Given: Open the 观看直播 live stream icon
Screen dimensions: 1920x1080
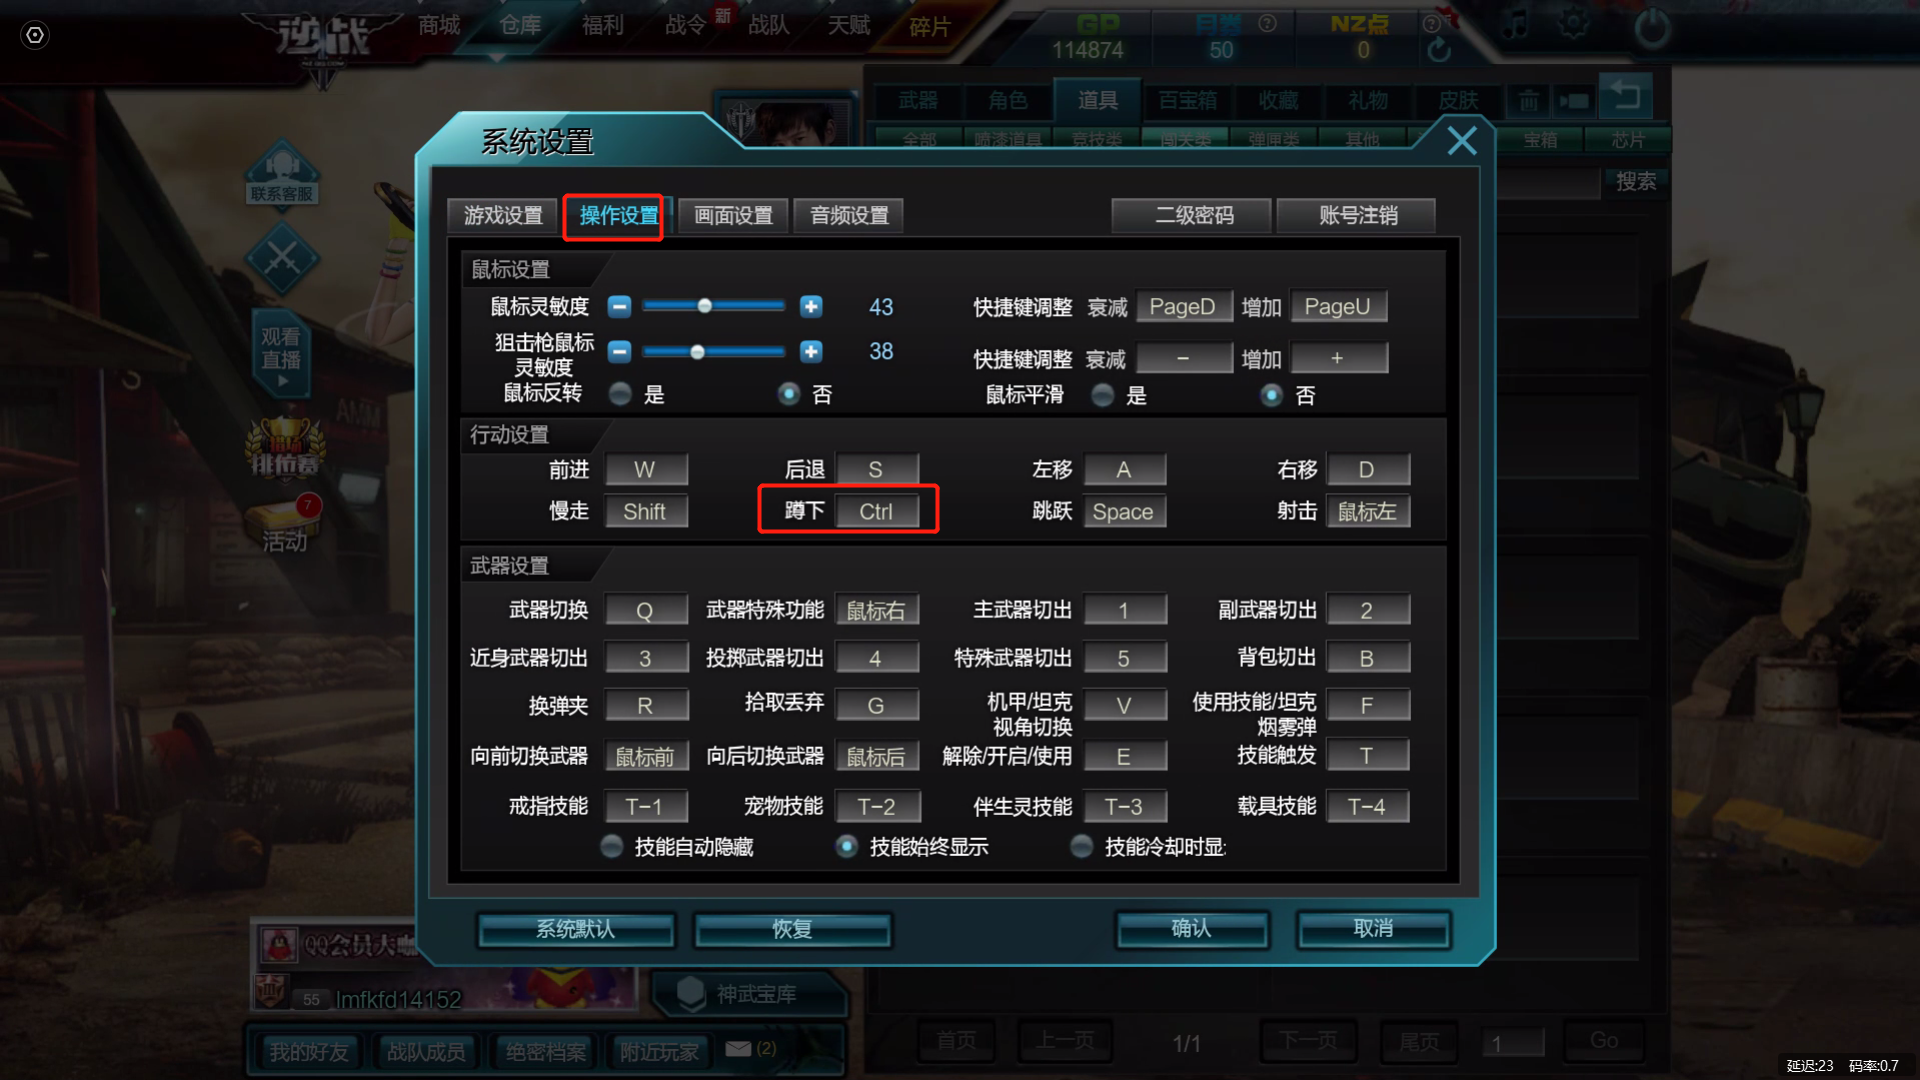Looking at the screenshot, I should click(281, 355).
